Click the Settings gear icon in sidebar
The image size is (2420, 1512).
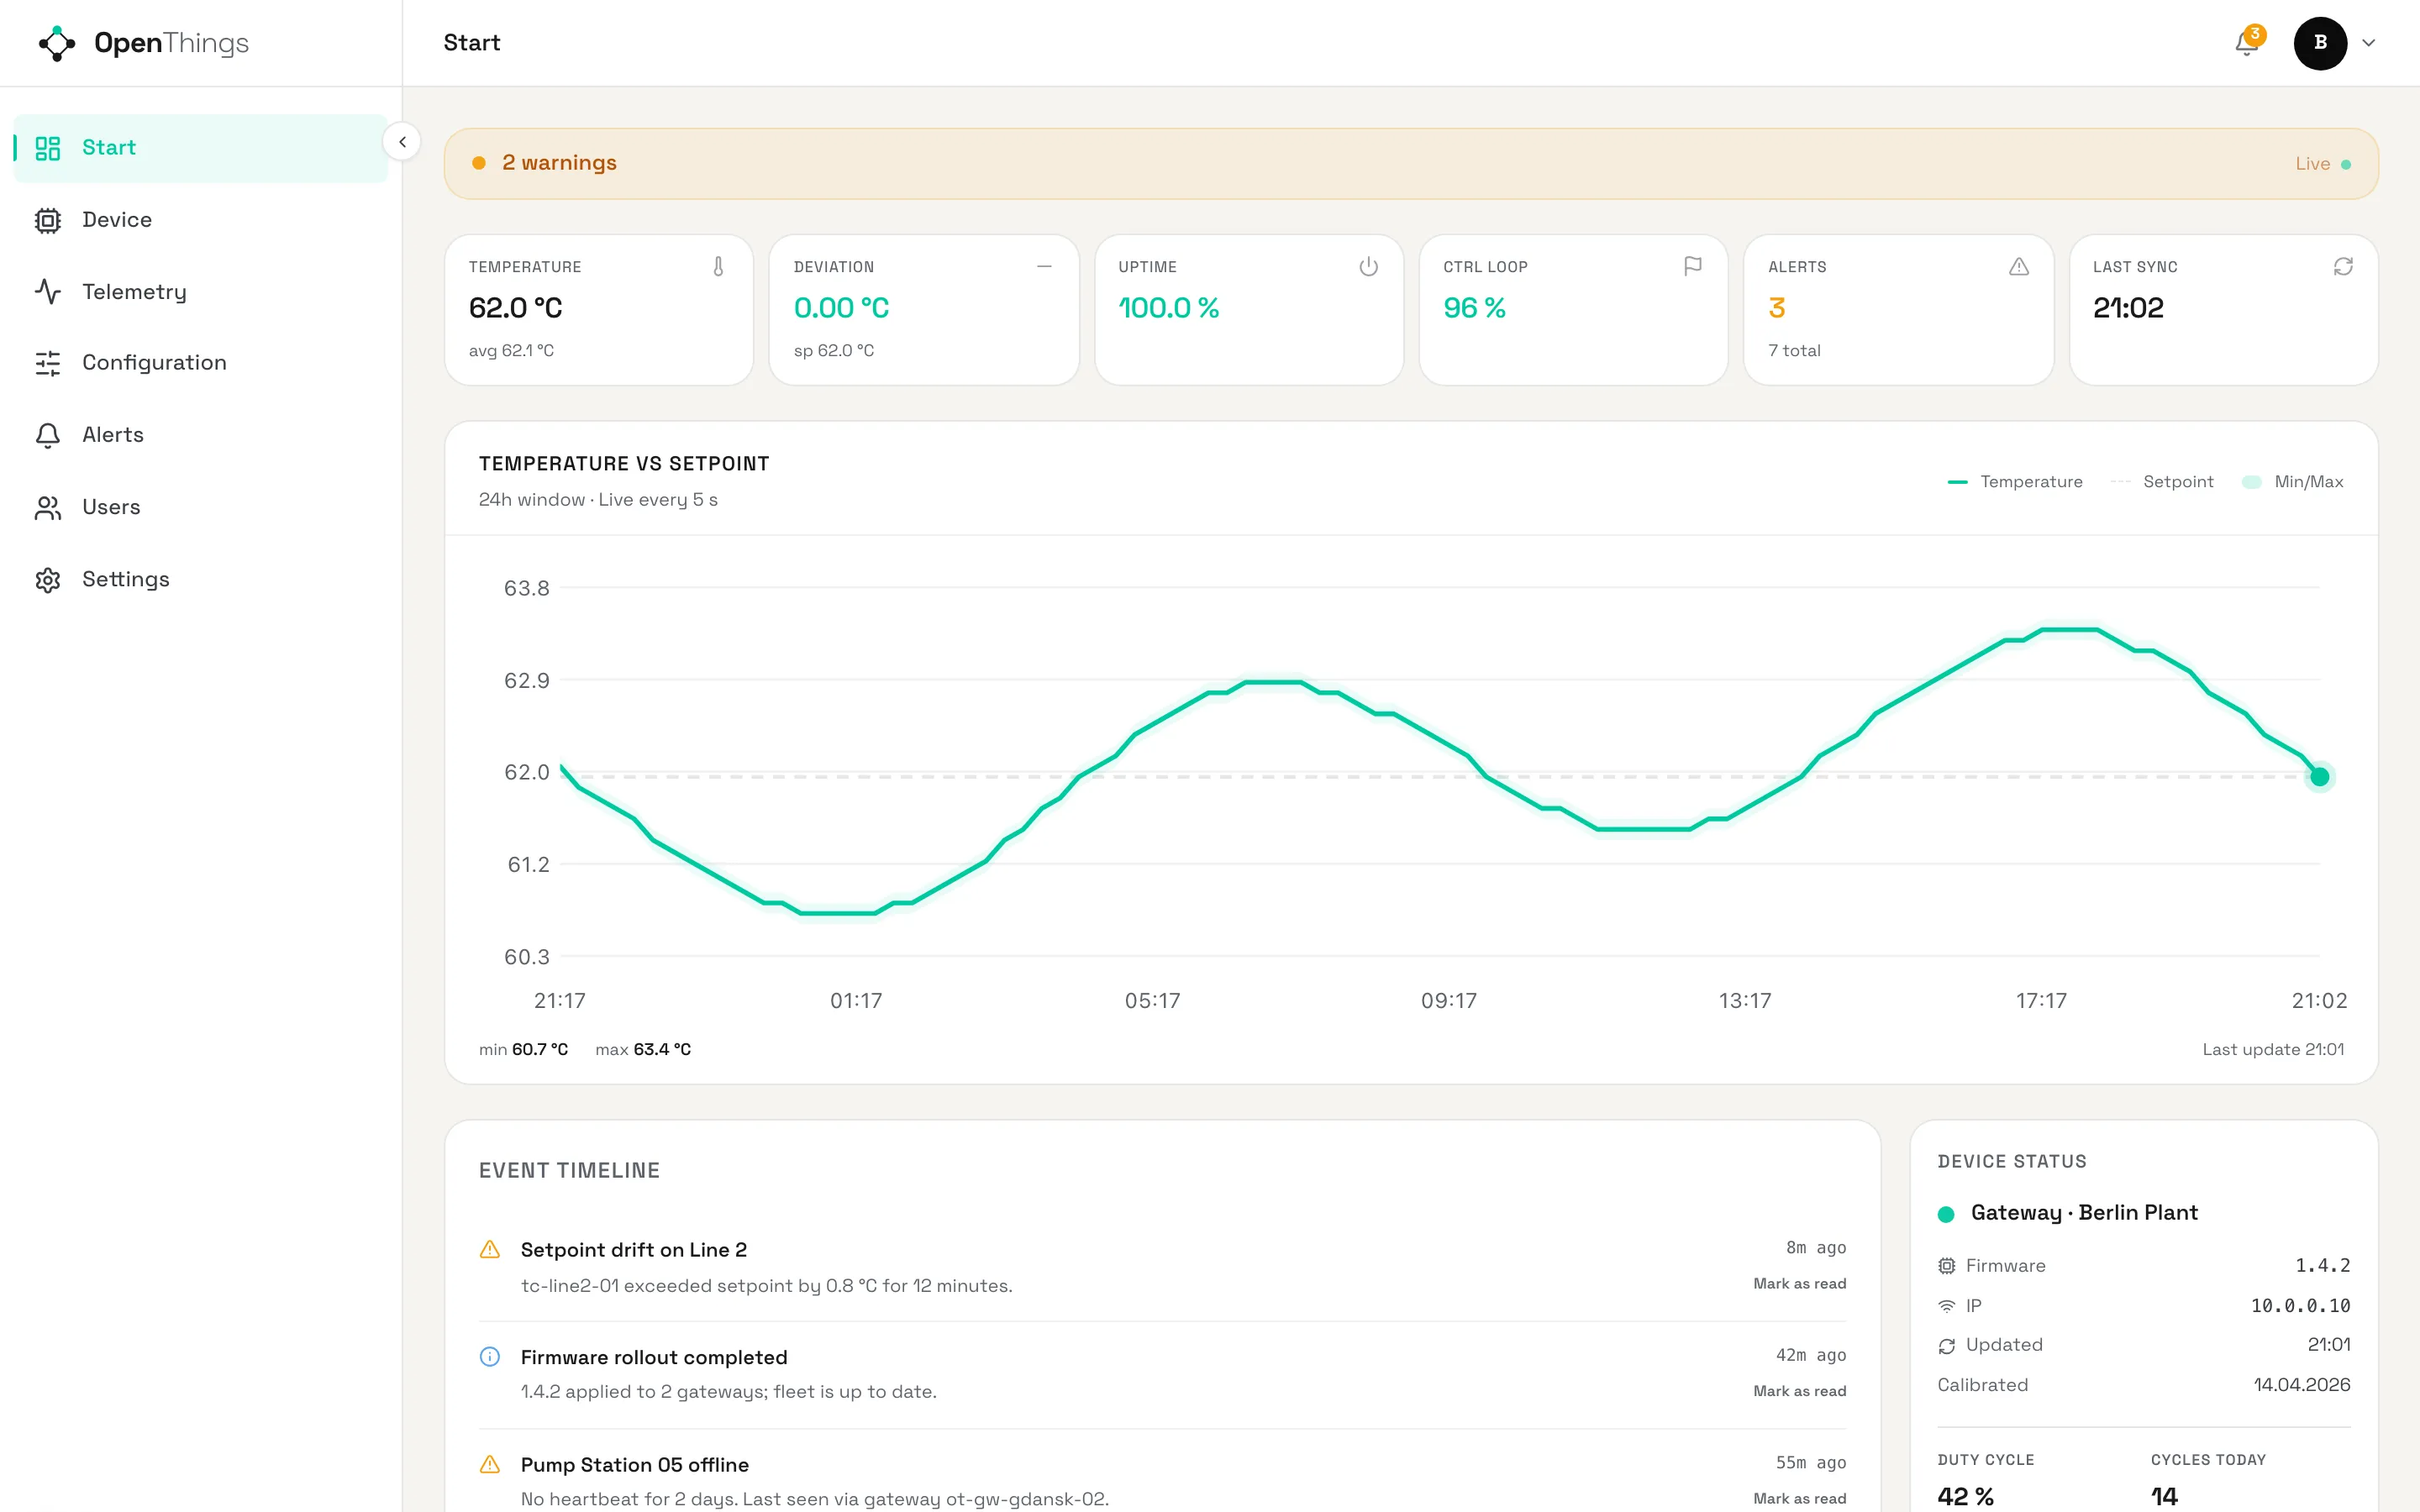pos(48,580)
